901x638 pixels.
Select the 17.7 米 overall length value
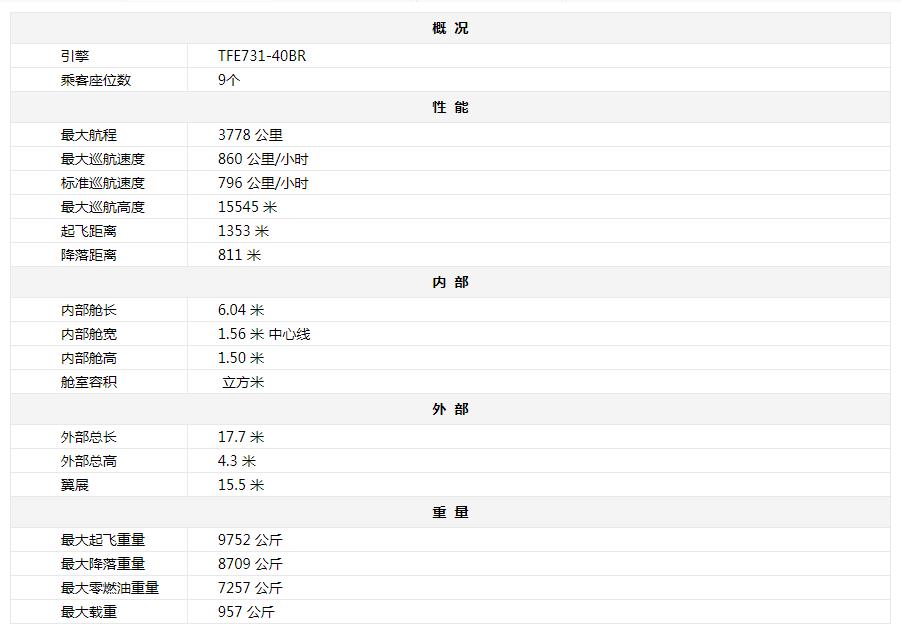click(241, 437)
